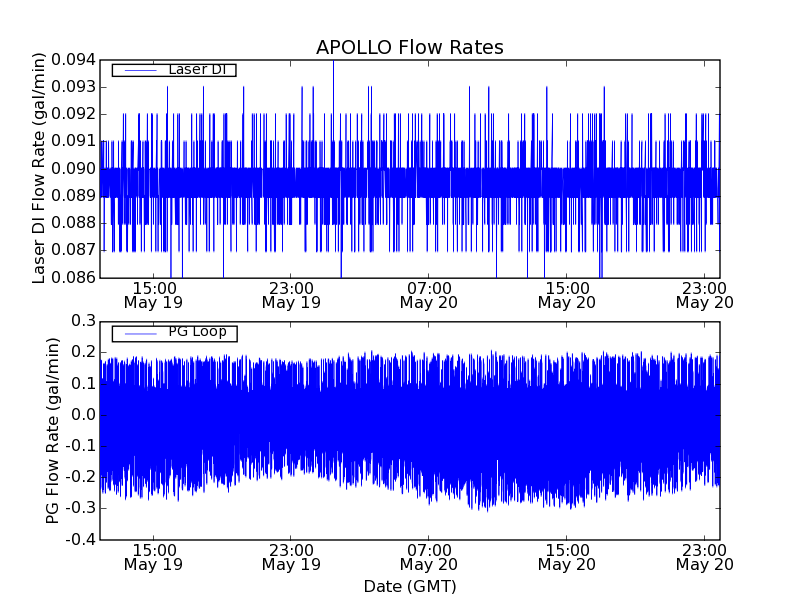Click the blue line sample in PG Loop legend
Viewport: 800px width, 600px height.
[x=139, y=333]
